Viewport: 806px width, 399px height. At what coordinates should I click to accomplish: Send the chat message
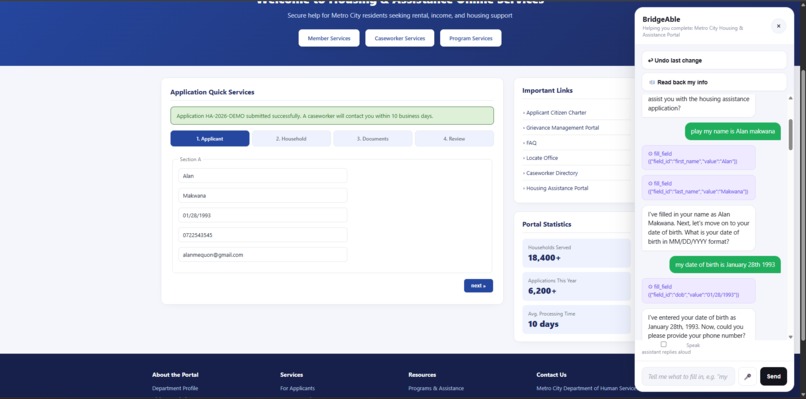(773, 376)
